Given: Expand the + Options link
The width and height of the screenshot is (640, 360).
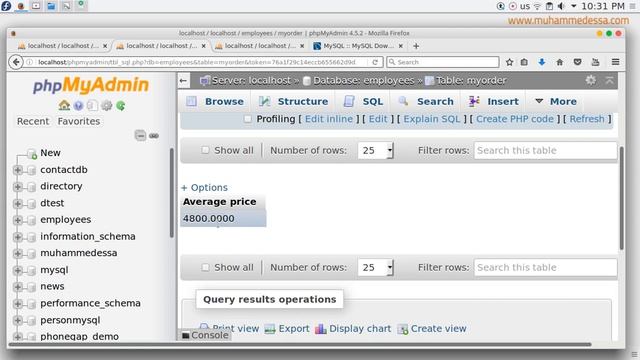Looking at the screenshot, I should point(204,187).
